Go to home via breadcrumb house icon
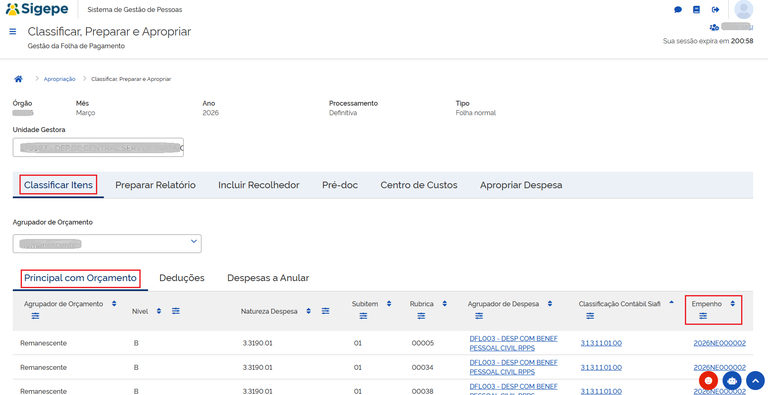Image resolution: width=768 pixels, height=395 pixels. [x=19, y=79]
